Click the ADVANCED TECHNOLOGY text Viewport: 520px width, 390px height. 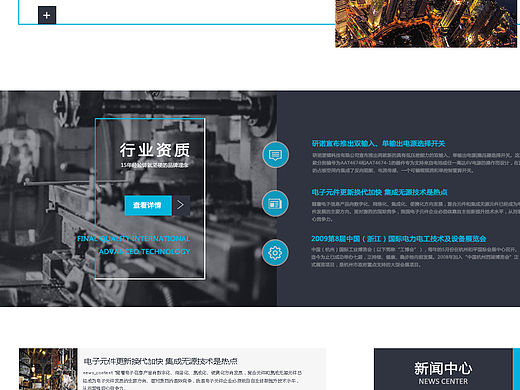(x=144, y=252)
